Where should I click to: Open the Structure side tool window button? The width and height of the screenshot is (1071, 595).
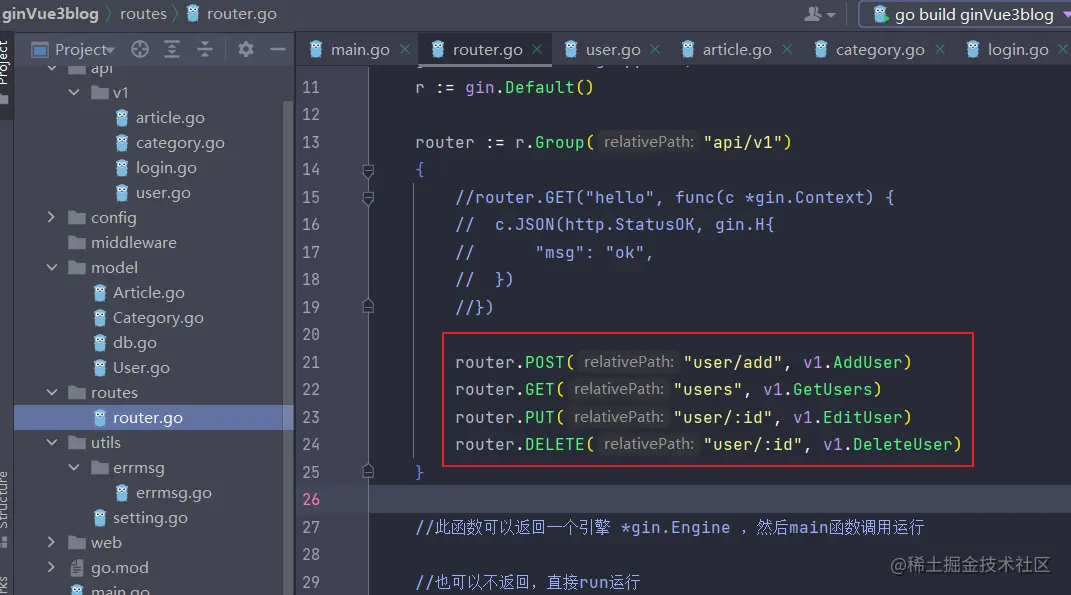click(5, 509)
